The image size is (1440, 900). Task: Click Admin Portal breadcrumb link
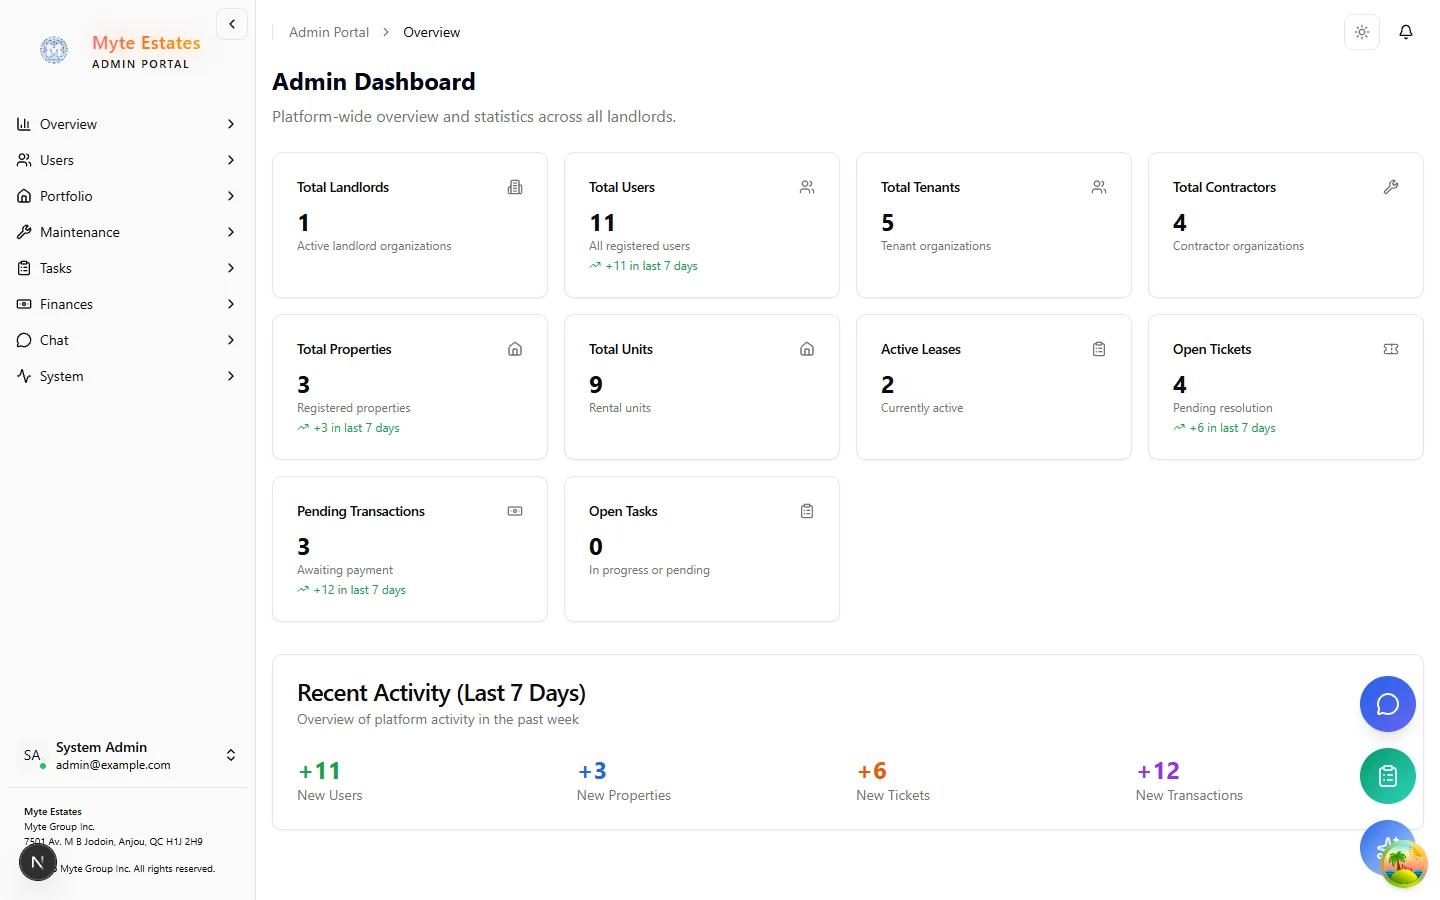(x=329, y=32)
